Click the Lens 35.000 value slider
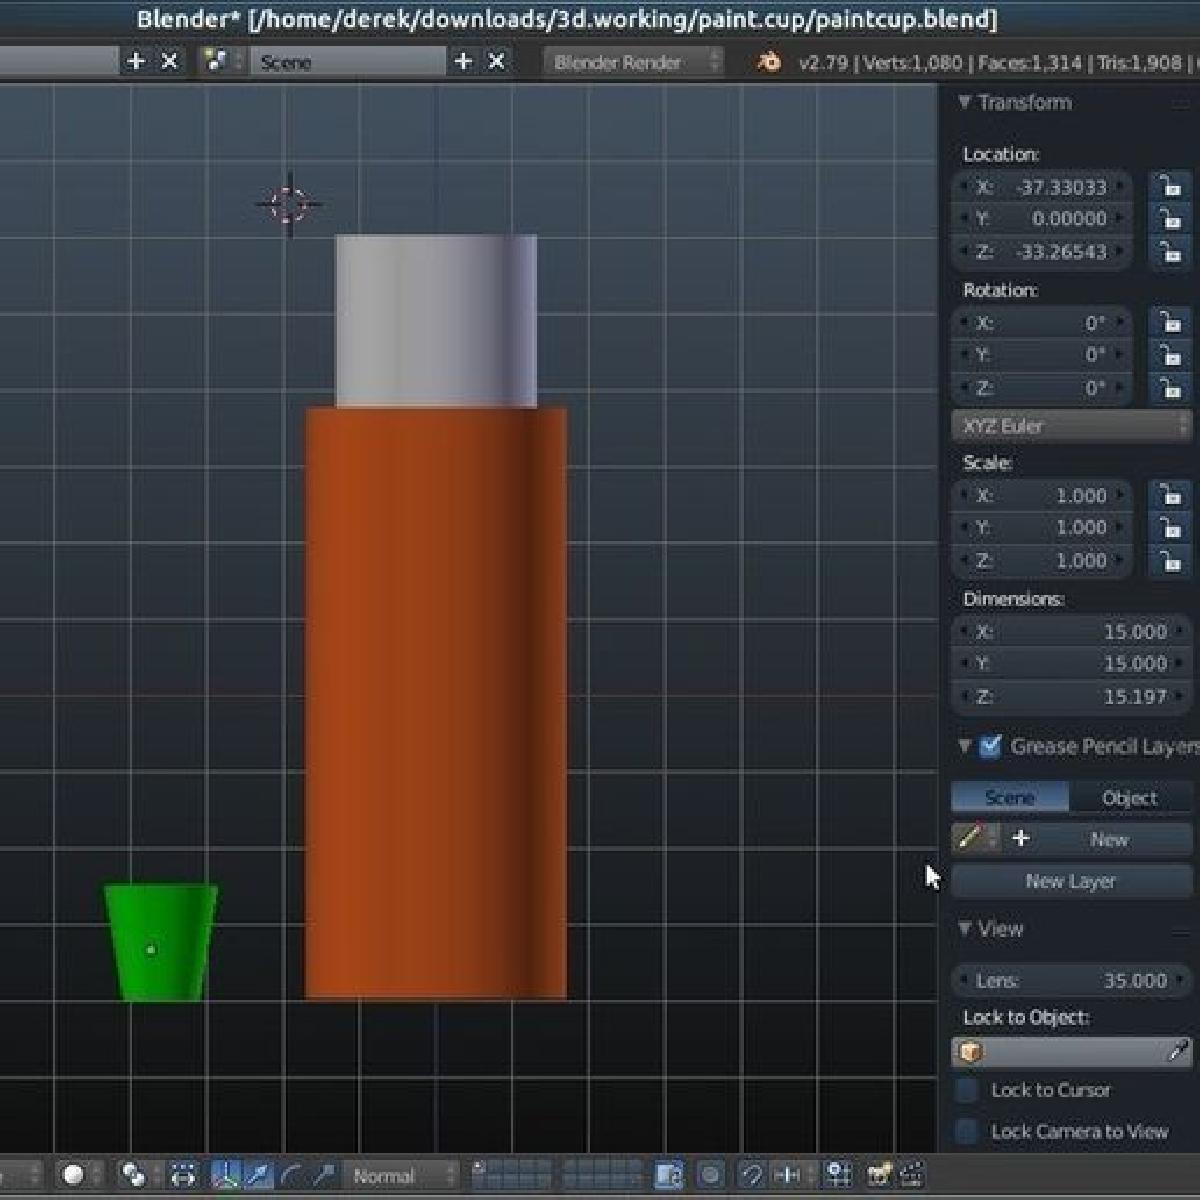The height and width of the screenshot is (1200, 1200). click(1070, 980)
